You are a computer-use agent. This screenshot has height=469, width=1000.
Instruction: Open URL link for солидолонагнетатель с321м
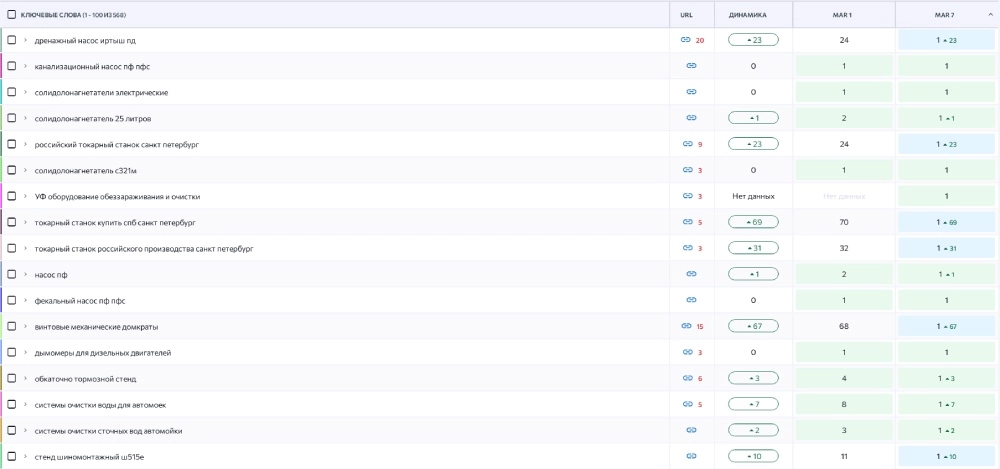click(x=688, y=170)
